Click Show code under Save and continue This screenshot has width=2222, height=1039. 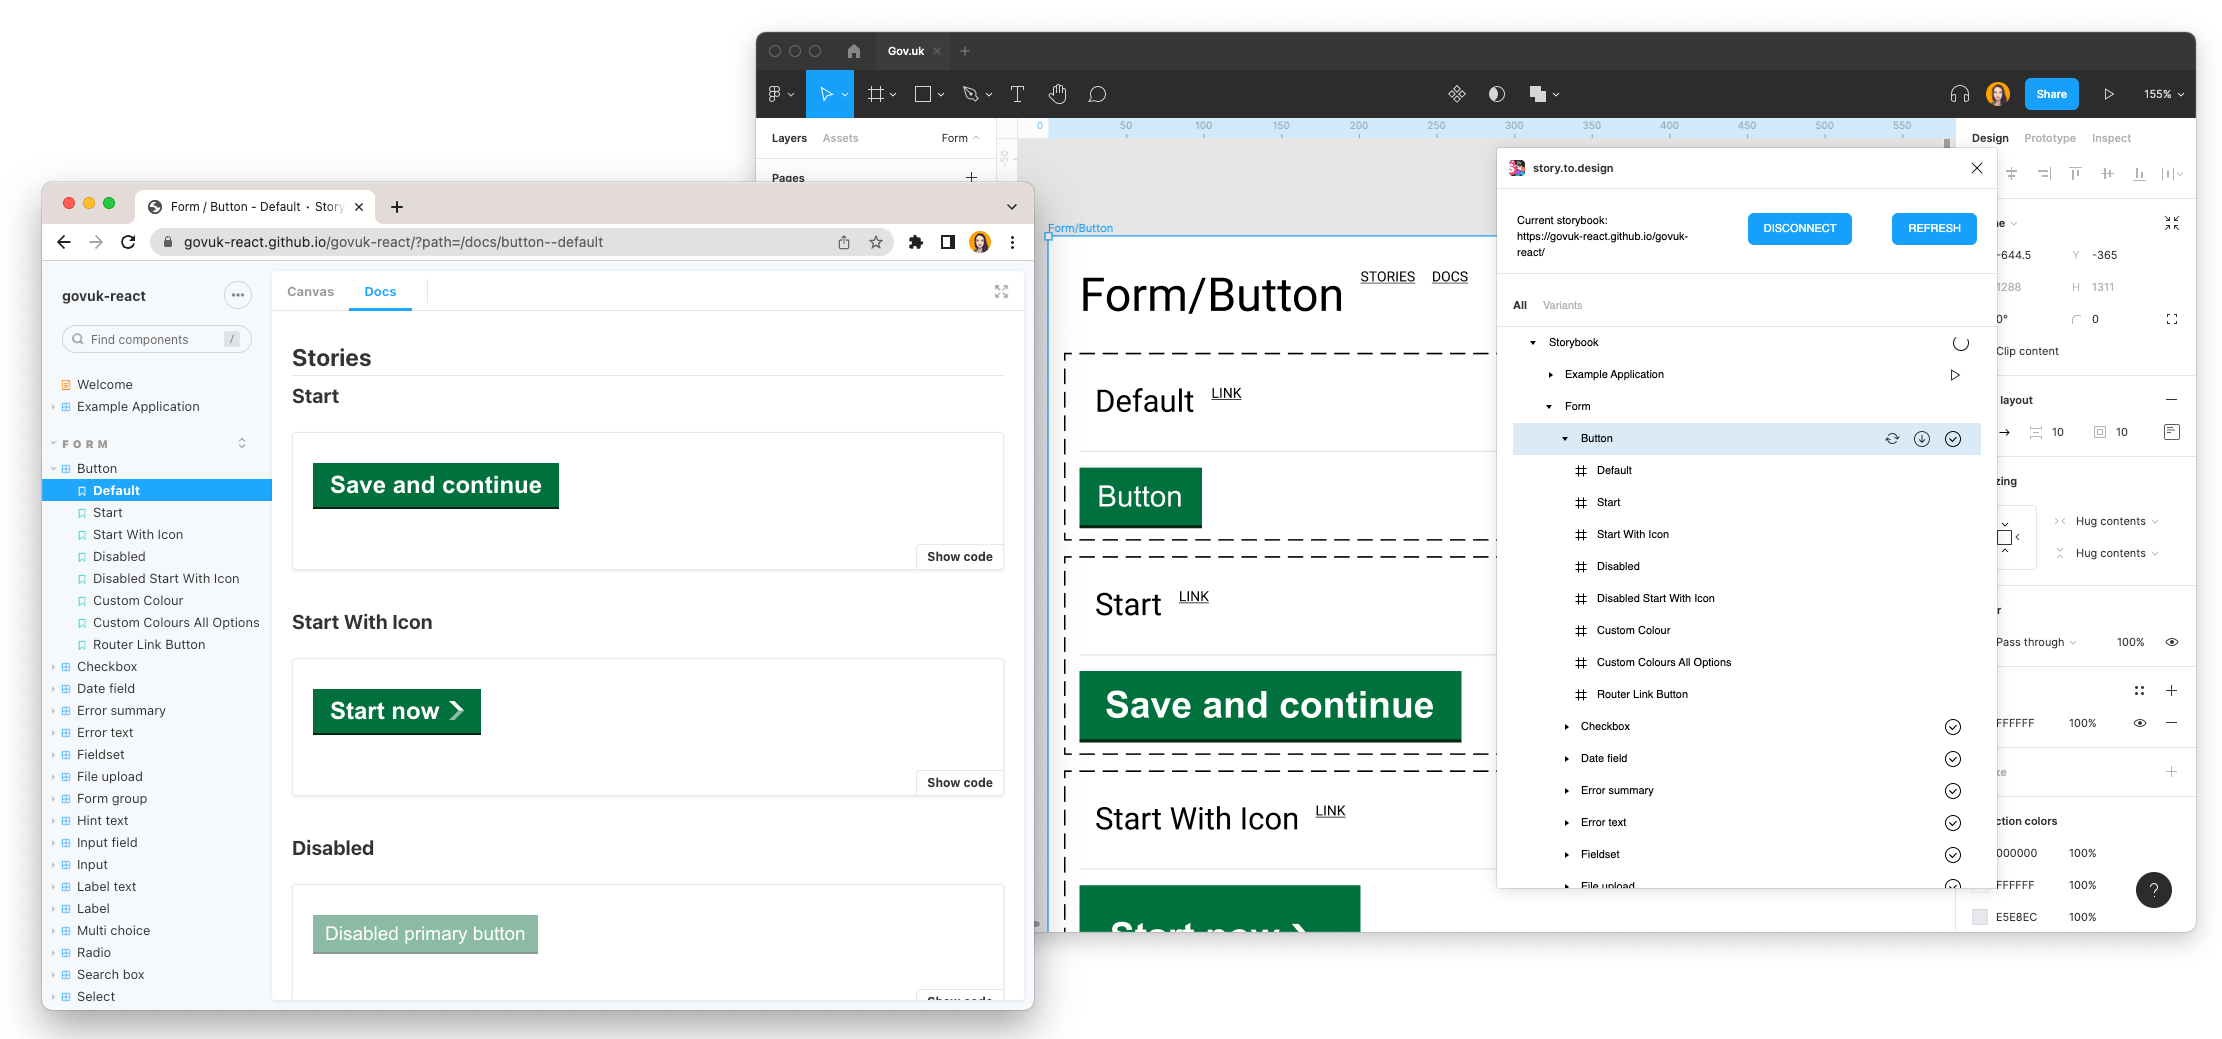click(959, 557)
